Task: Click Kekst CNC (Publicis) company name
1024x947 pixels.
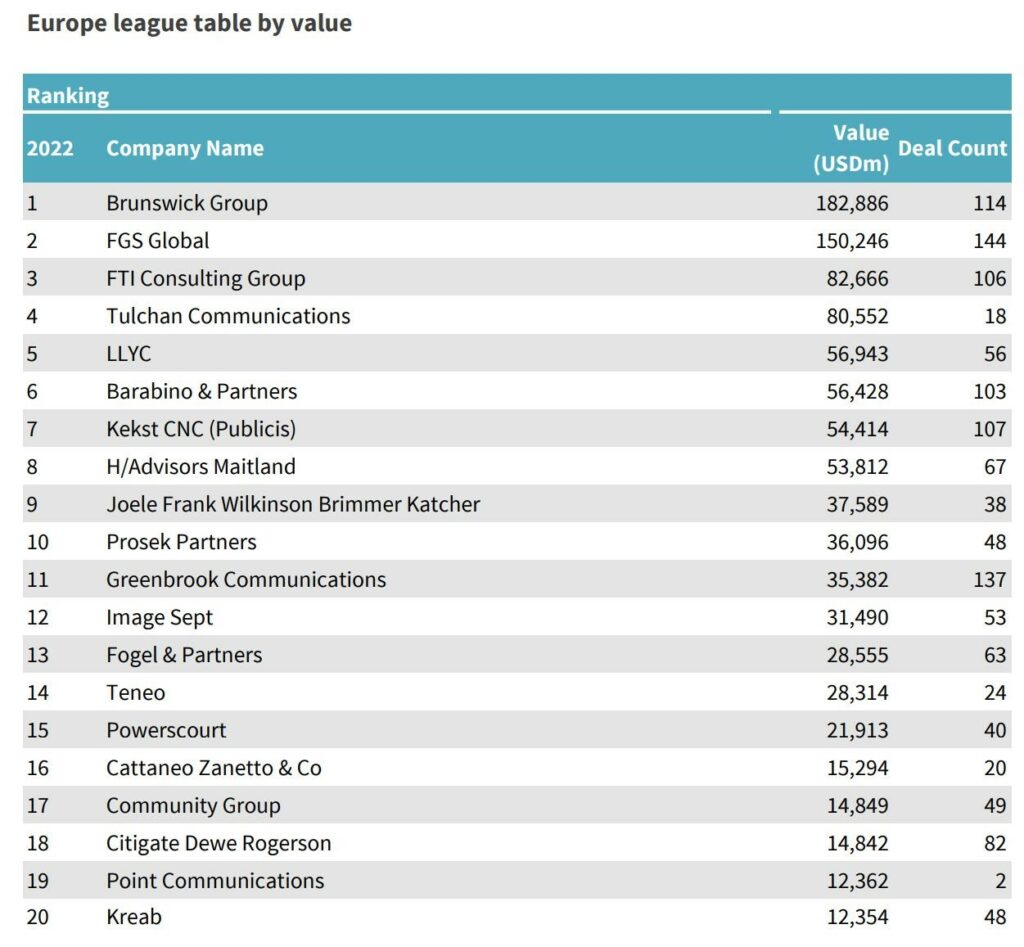Action: coord(201,429)
